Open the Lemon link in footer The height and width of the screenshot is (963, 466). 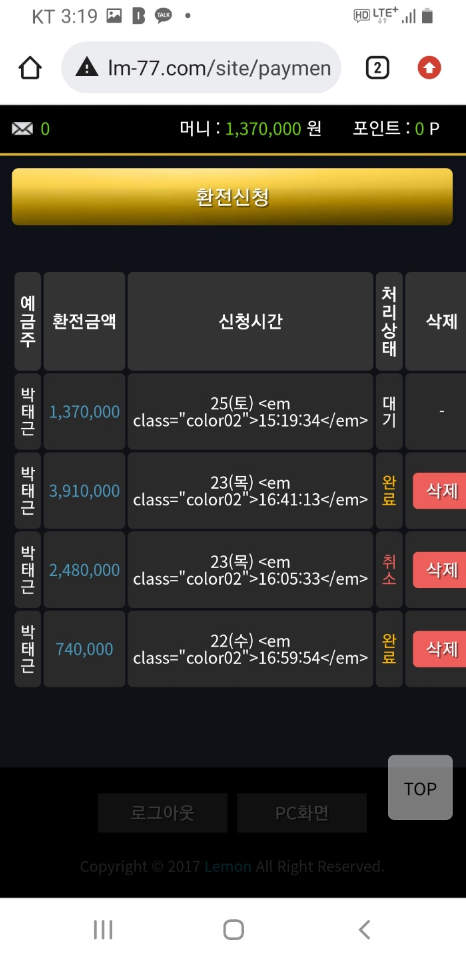[228, 867]
